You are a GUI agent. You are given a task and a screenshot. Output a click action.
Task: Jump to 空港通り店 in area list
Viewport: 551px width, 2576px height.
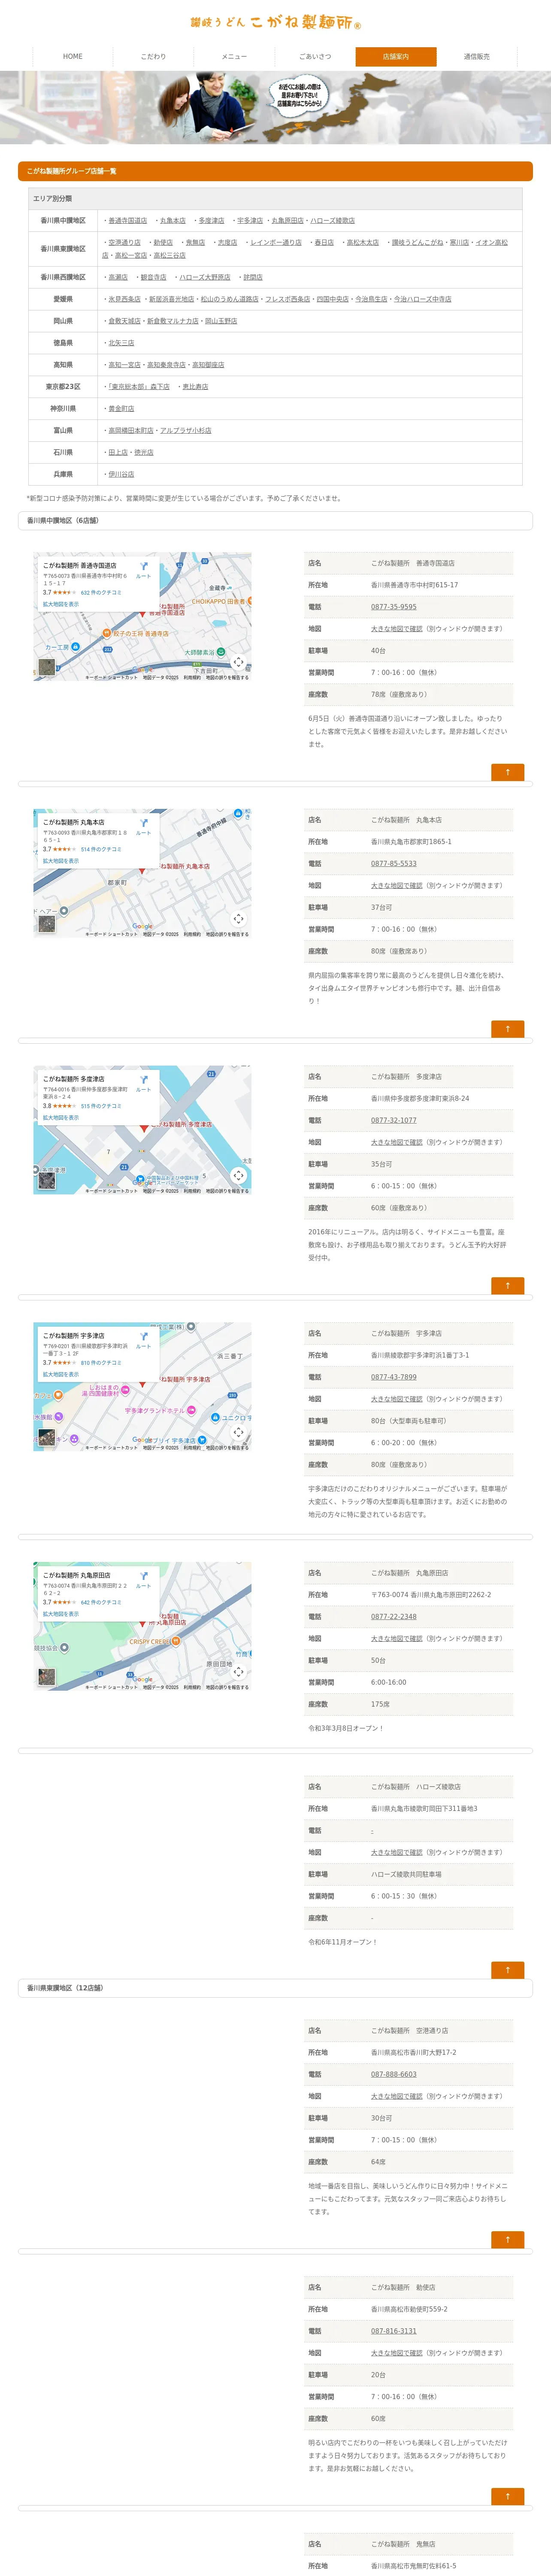pos(125,242)
